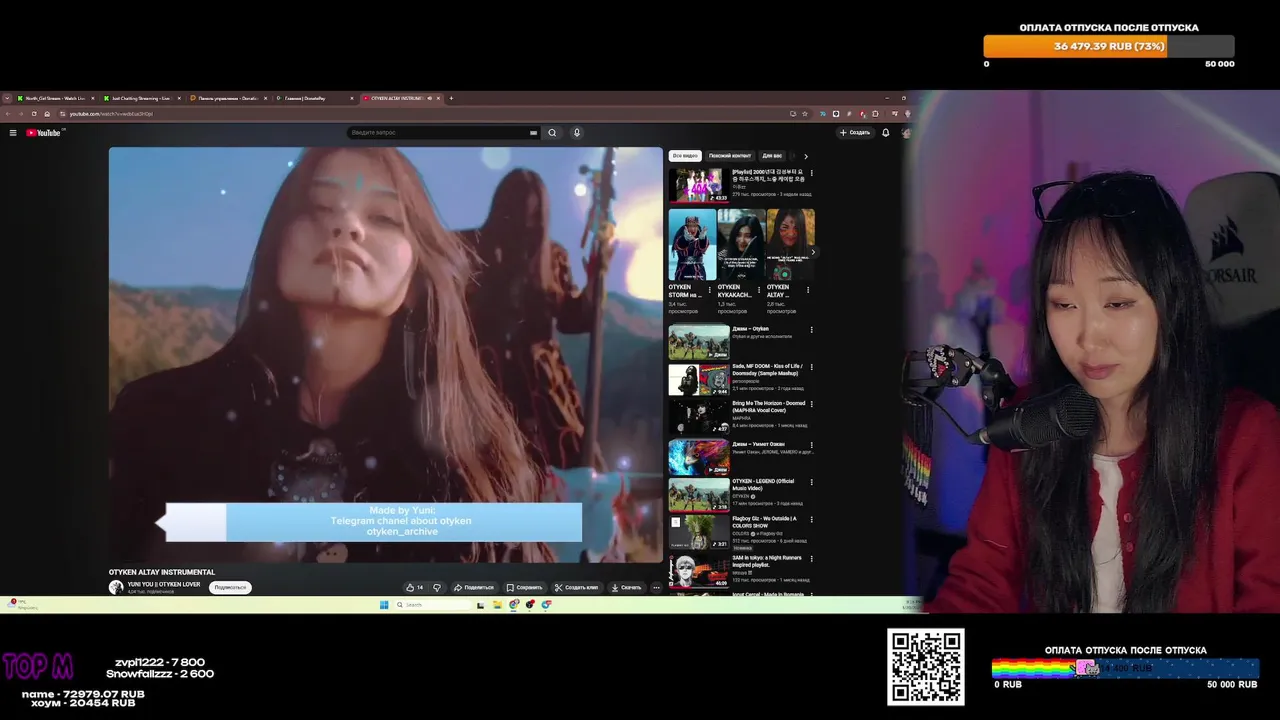Image resolution: width=1280 pixels, height=720 pixels.
Task: Switch to the North_Girl Stream browser tab
Action: coord(55,98)
